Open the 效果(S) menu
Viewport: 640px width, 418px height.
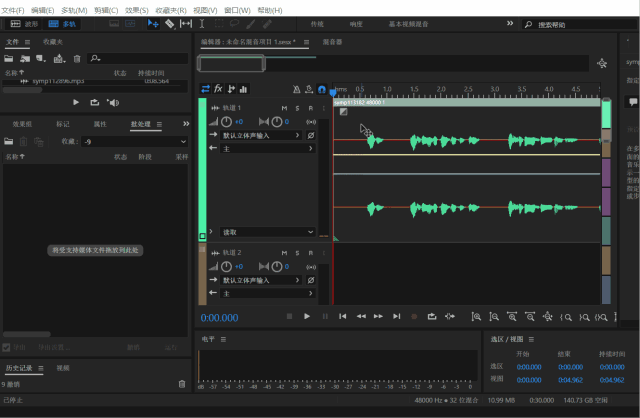click(137, 9)
